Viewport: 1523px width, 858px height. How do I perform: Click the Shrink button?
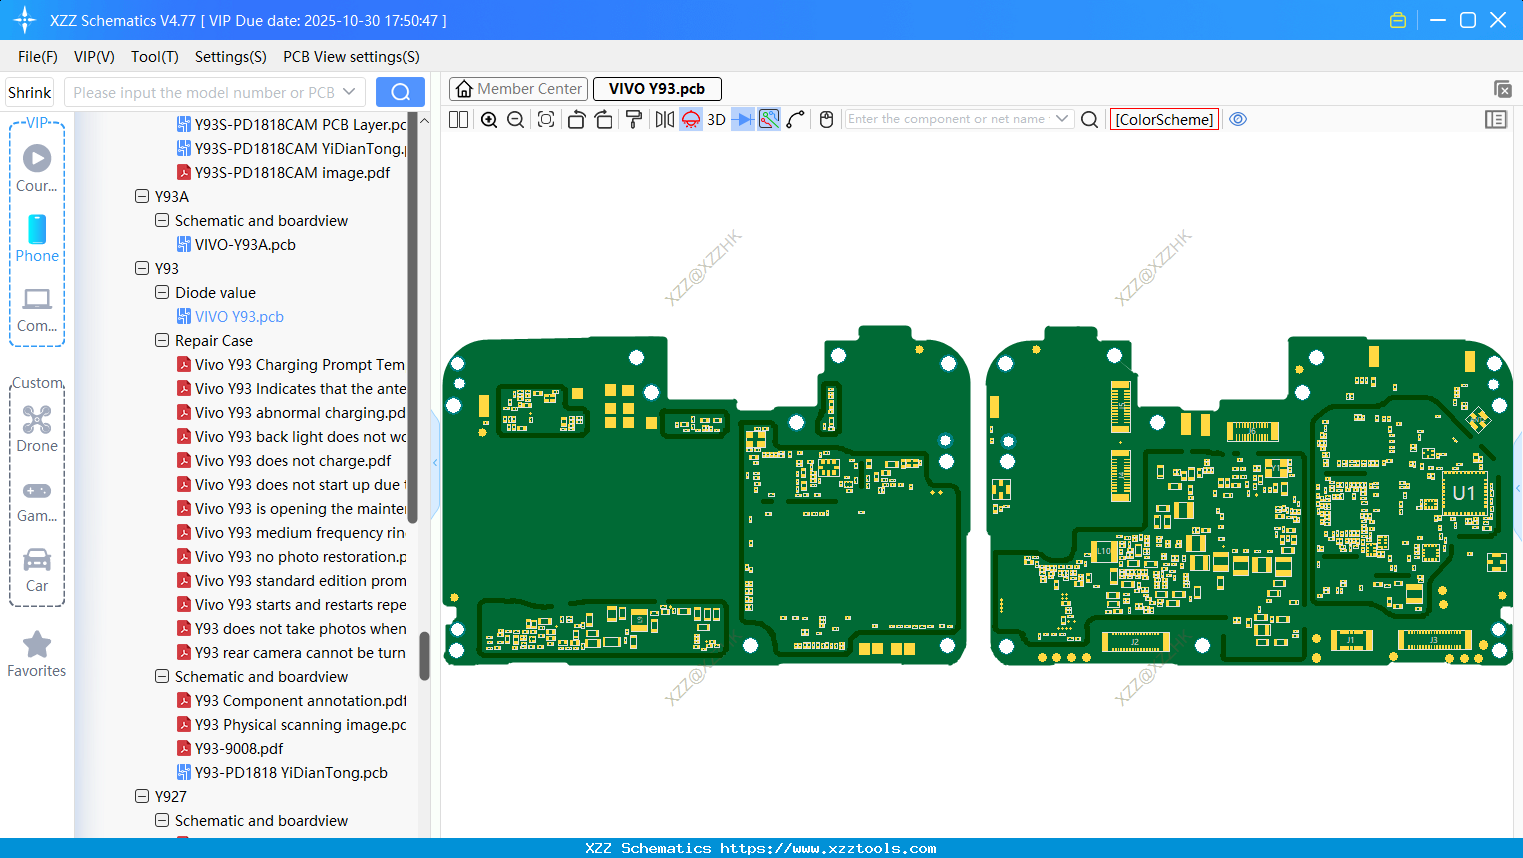(x=30, y=92)
